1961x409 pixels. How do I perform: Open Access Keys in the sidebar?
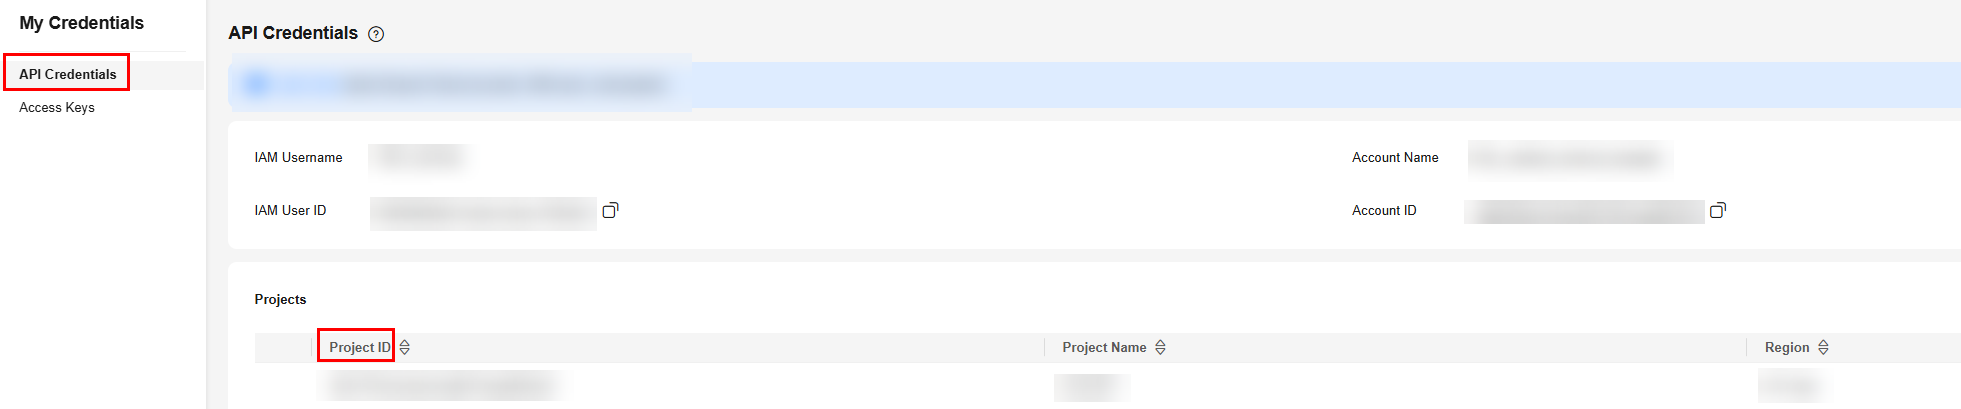57,107
